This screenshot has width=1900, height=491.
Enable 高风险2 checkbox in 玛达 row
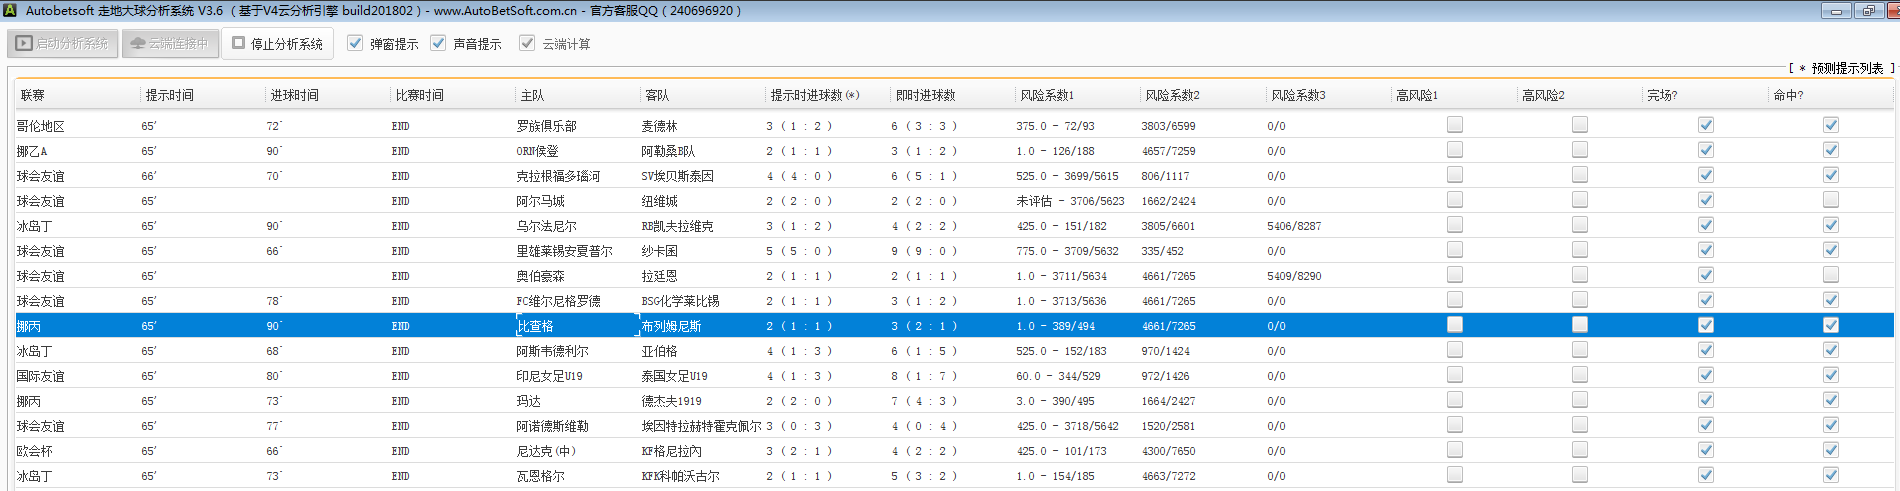[1580, 400]
